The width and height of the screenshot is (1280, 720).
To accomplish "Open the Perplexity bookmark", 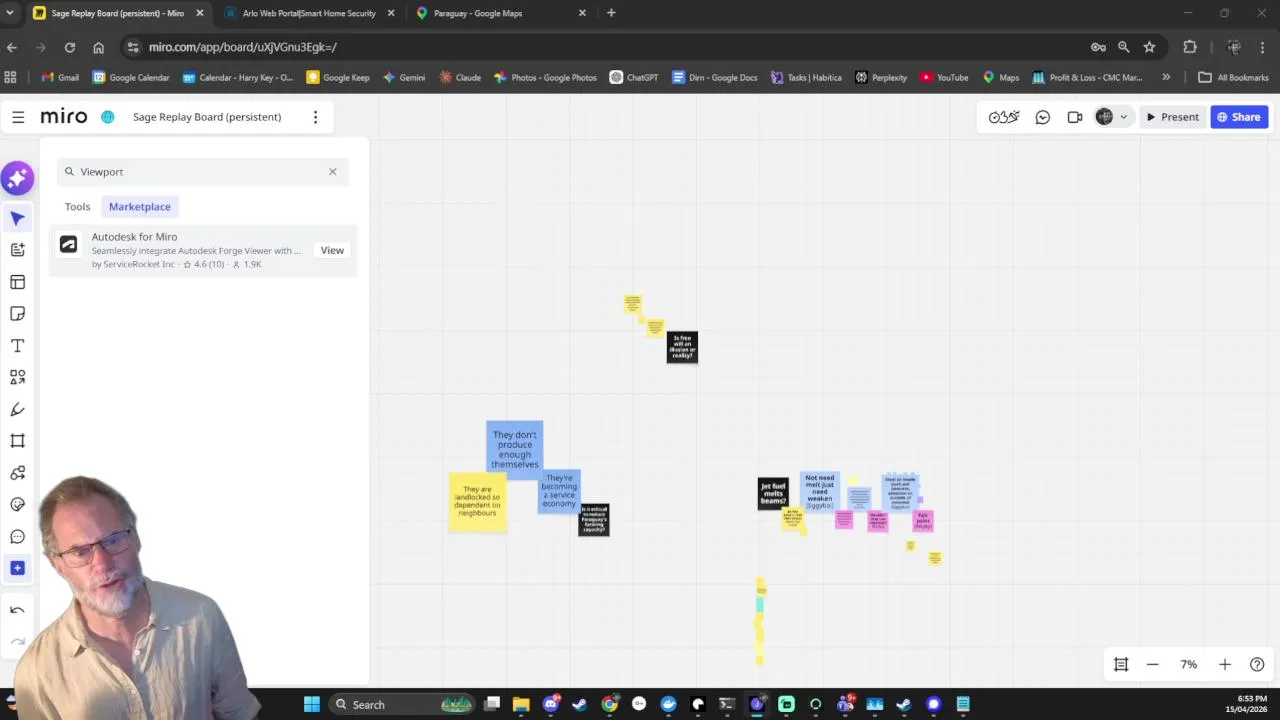I will 881,77.
